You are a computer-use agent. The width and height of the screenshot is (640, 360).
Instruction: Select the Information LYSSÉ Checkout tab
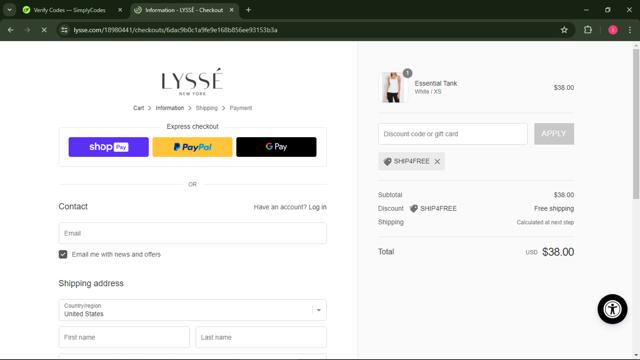184,10
